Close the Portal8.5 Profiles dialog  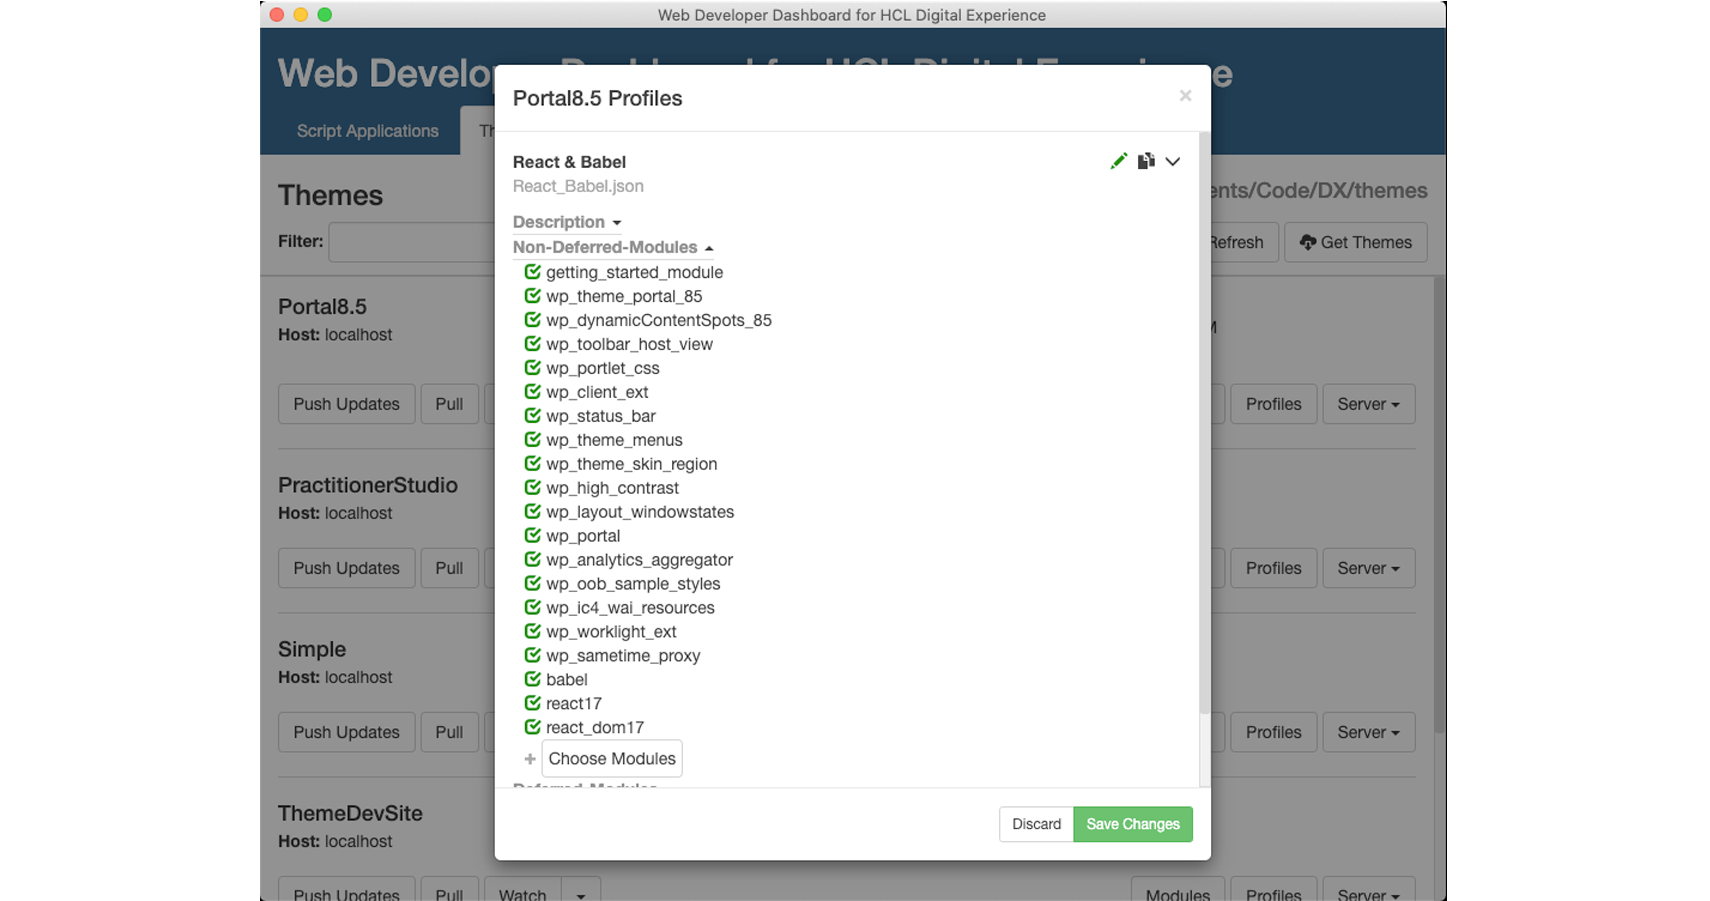click(1185, 96)
